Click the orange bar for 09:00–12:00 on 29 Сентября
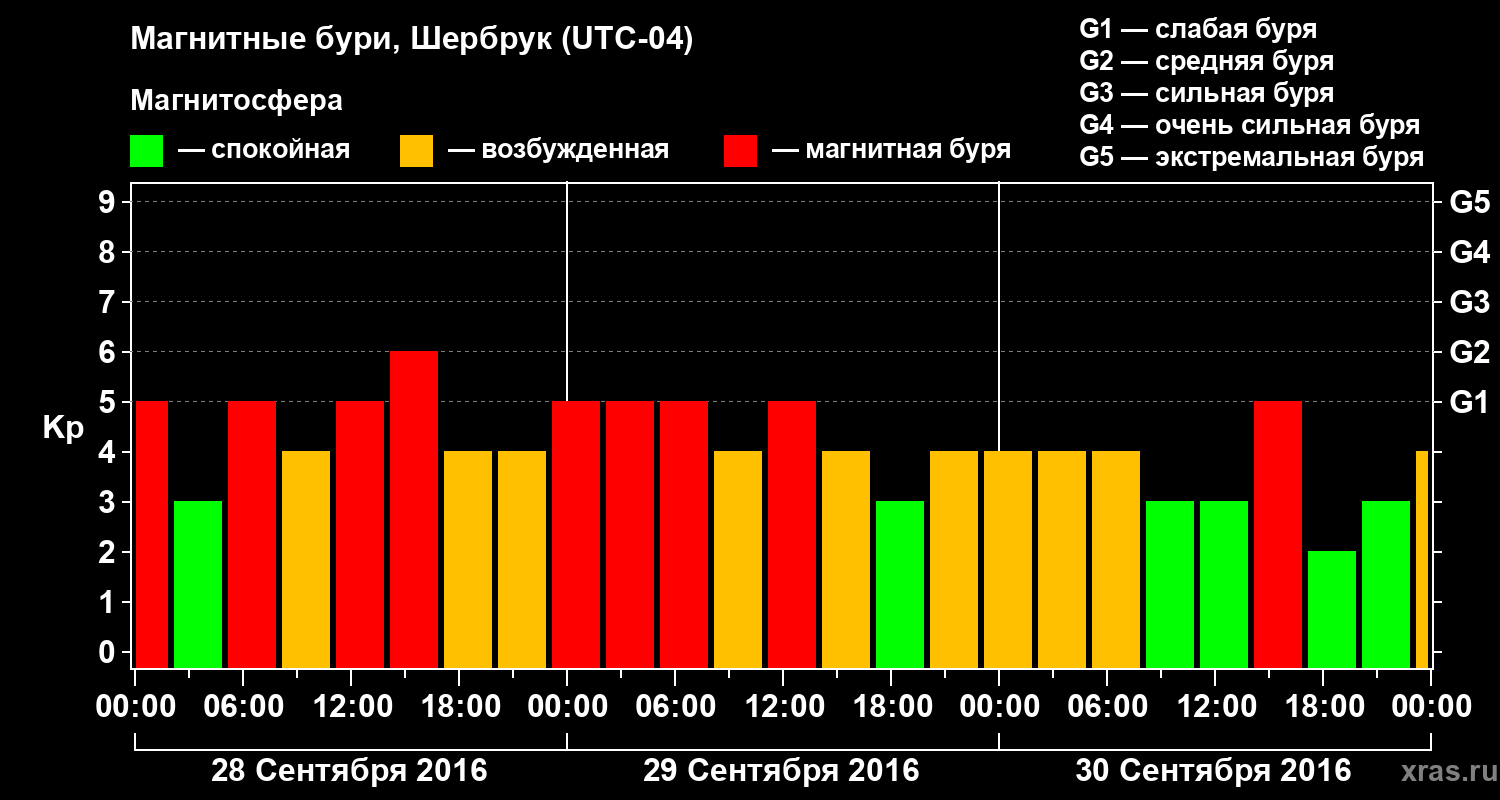This screenshot has height=800, width=1500. [x=738, y=560]
